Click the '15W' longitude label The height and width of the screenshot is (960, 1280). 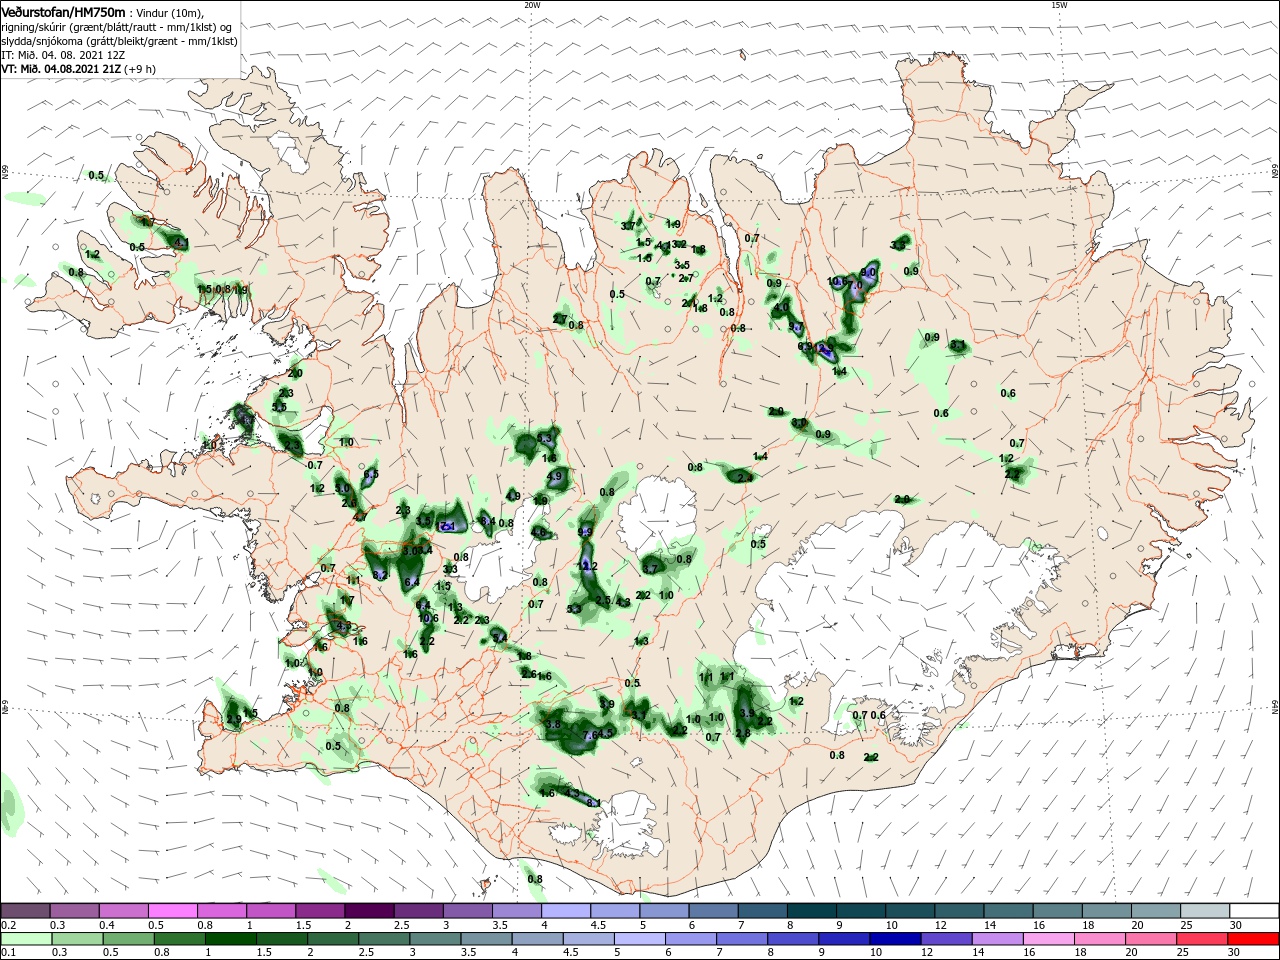1059,5
